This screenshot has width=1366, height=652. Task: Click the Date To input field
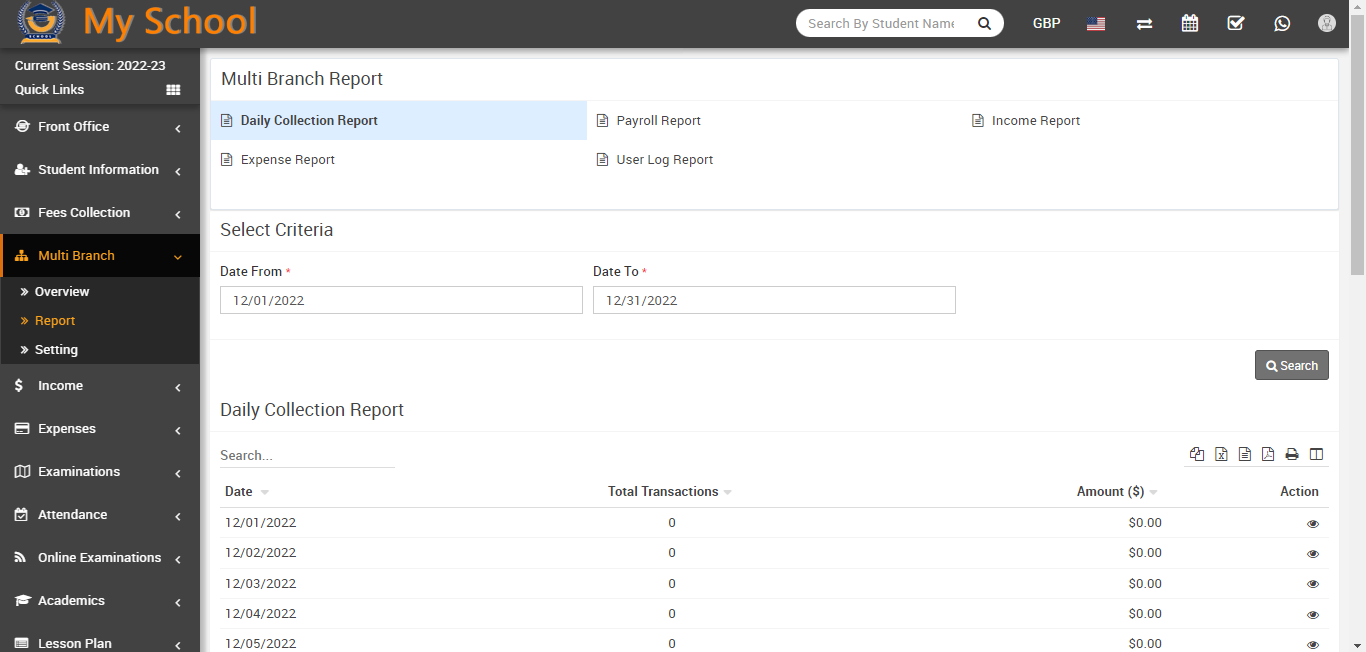click(x=774, y=300)
